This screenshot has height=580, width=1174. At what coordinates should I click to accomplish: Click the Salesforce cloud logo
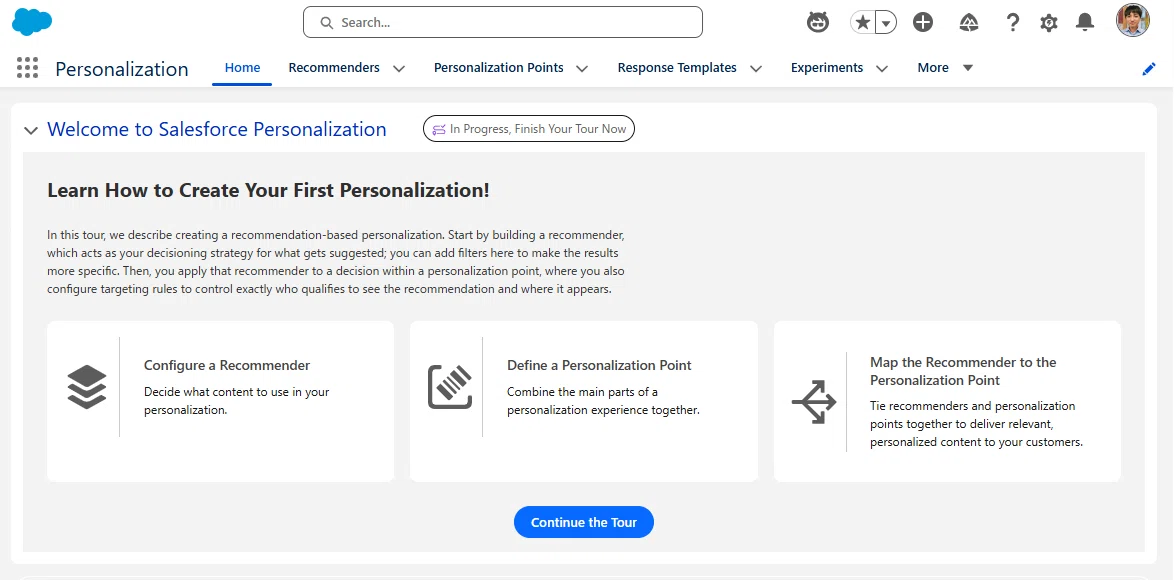point(32,22)
